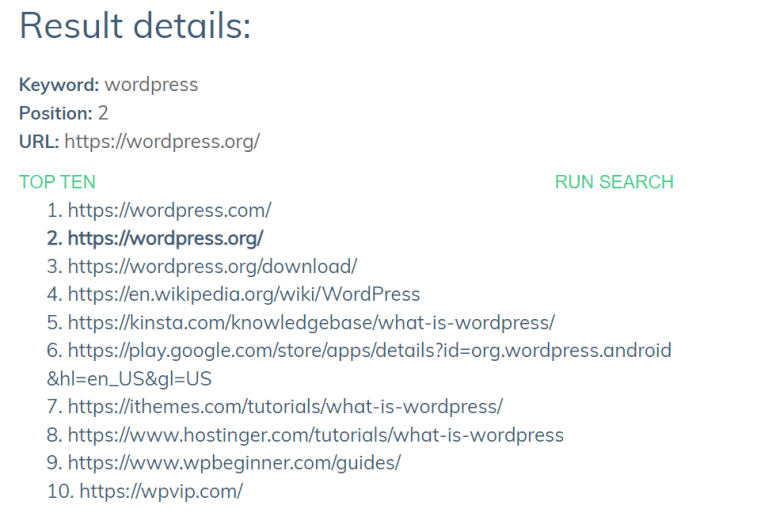
Task: Select the https://wpvip.com/ result
Action: pos(161,492)
